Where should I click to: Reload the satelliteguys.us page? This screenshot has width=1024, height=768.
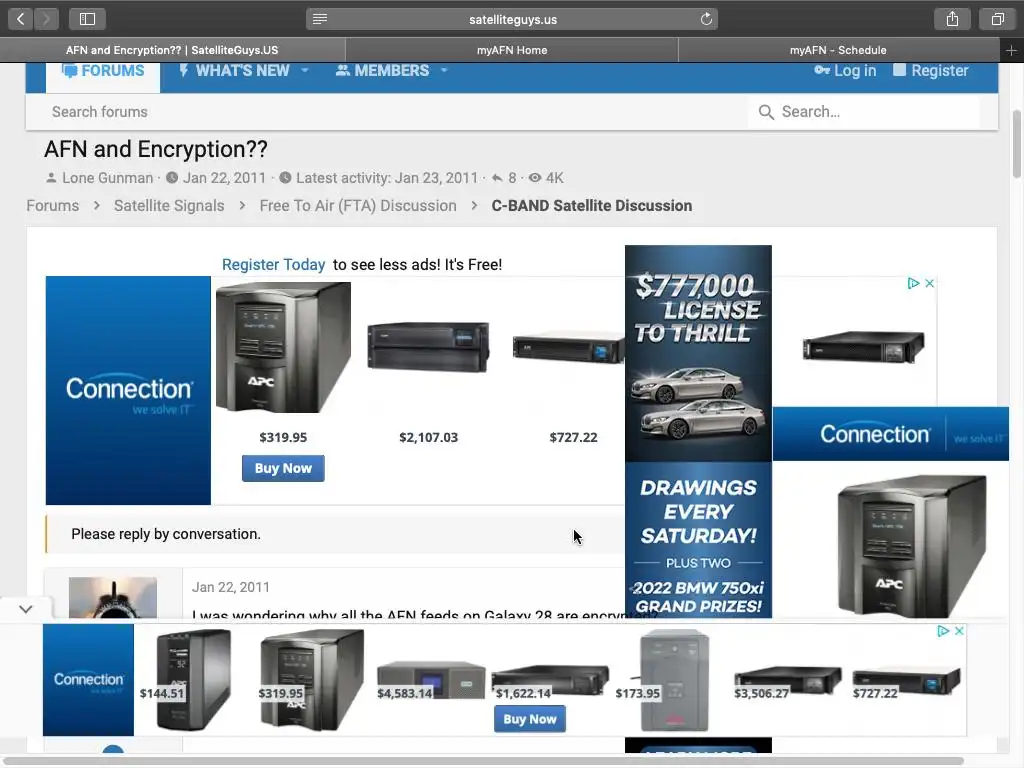point(706,19)
